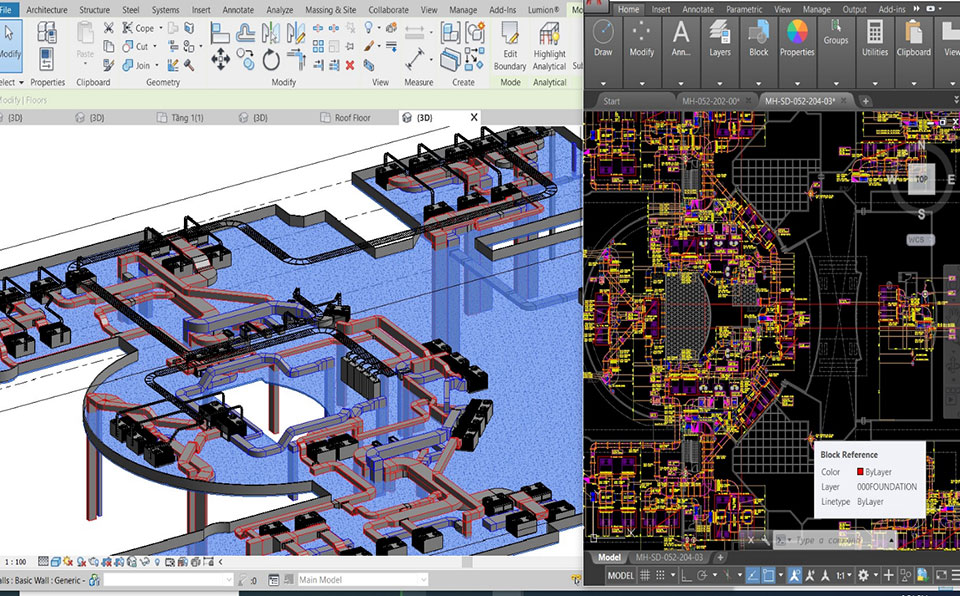Screen dimensions: 960x596
Task: Toggle the ByLayer color swatch entry
Action: click(x=859, y=471)
